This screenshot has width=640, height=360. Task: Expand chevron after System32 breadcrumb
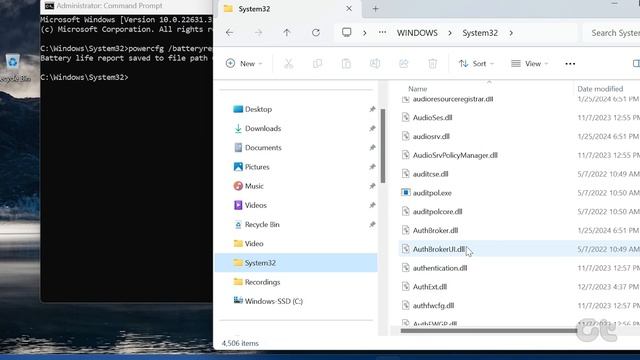click(511, 33)
